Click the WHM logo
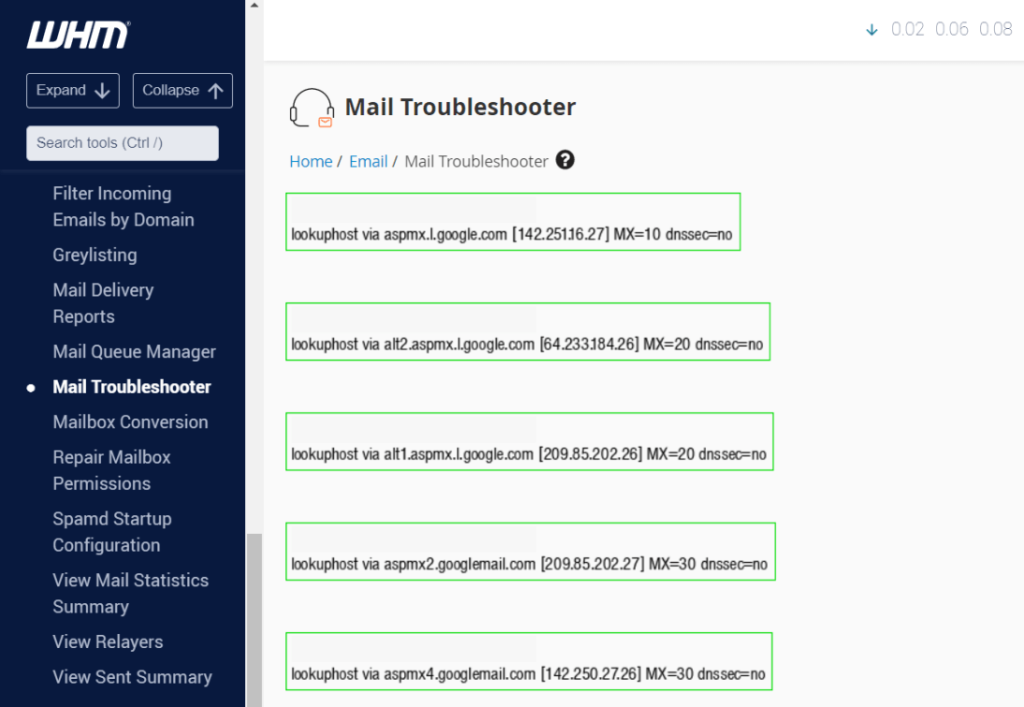Screen dimensions: 1024x707 75,33
